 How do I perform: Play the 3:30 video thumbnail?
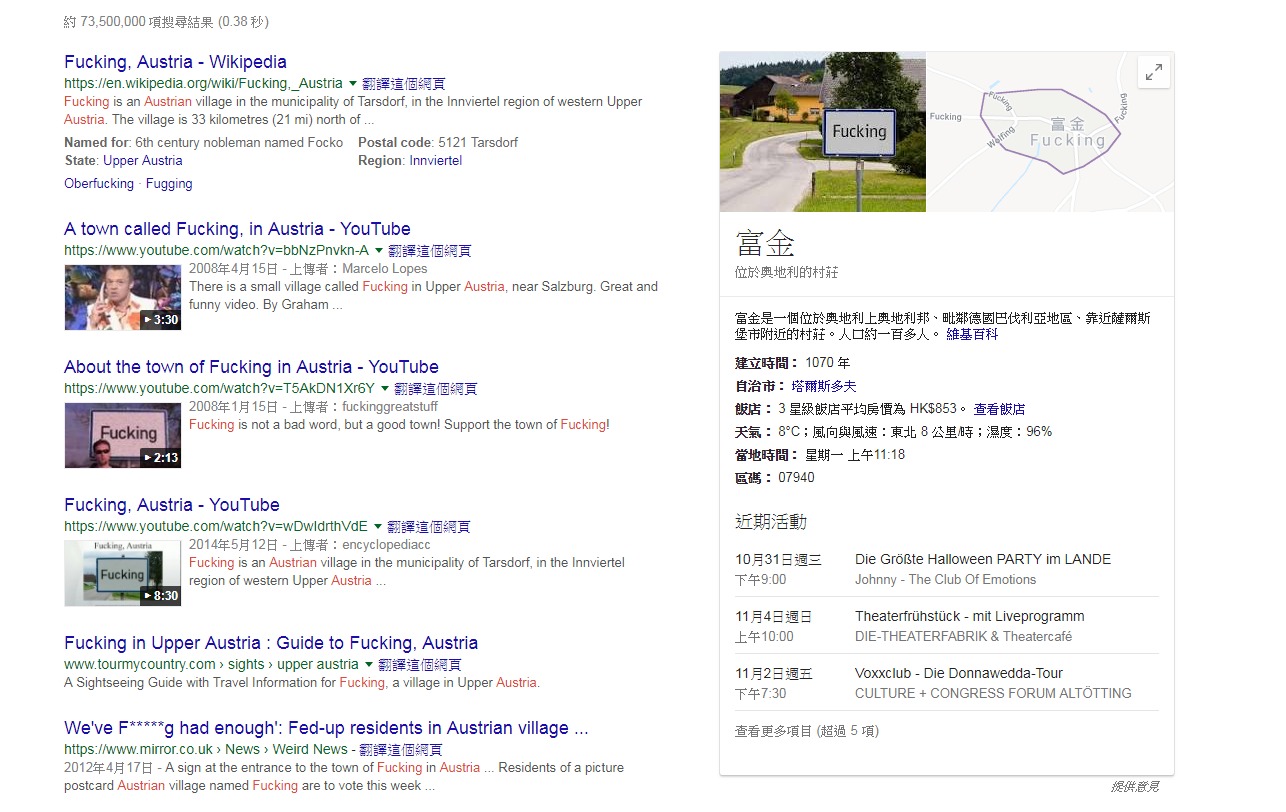123,297
